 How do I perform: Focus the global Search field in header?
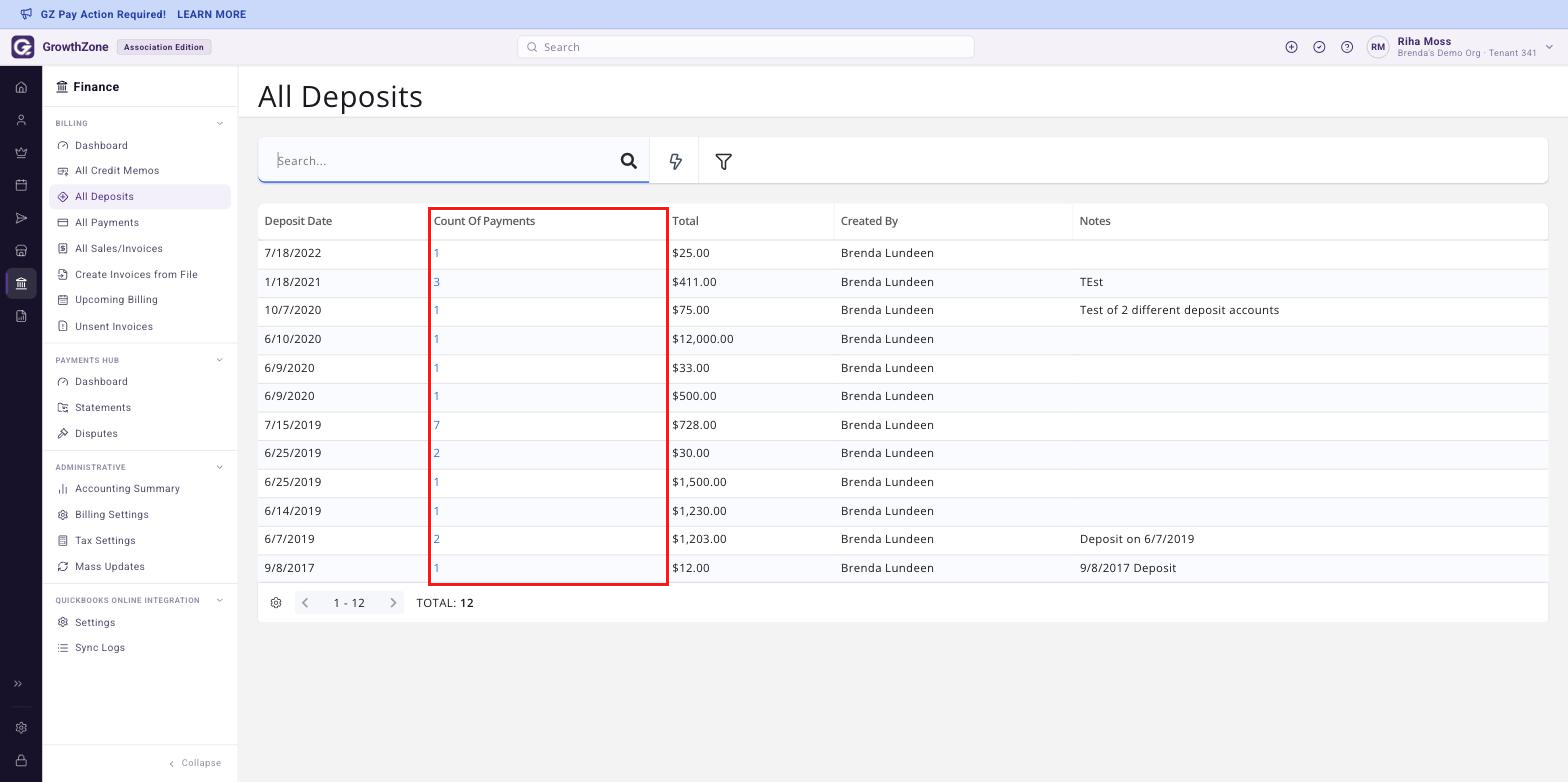(x=745, y=47)
